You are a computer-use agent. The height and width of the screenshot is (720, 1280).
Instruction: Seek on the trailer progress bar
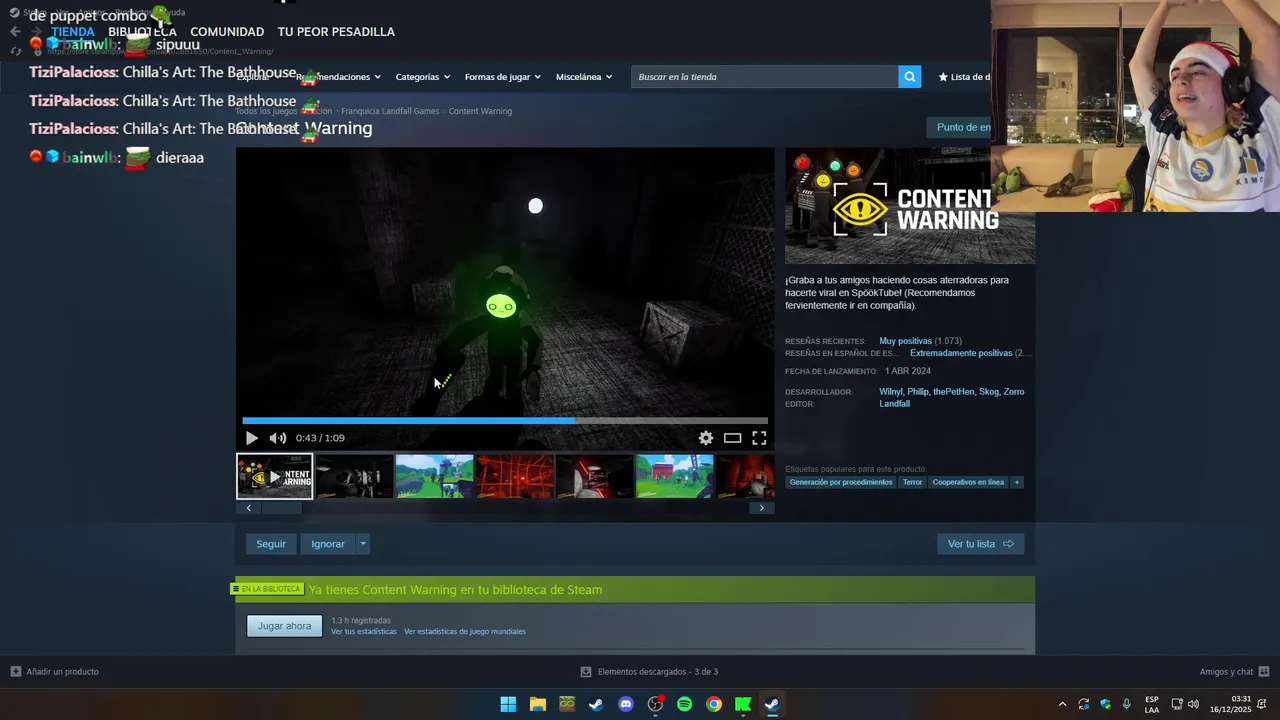click(x=505, y=421)
